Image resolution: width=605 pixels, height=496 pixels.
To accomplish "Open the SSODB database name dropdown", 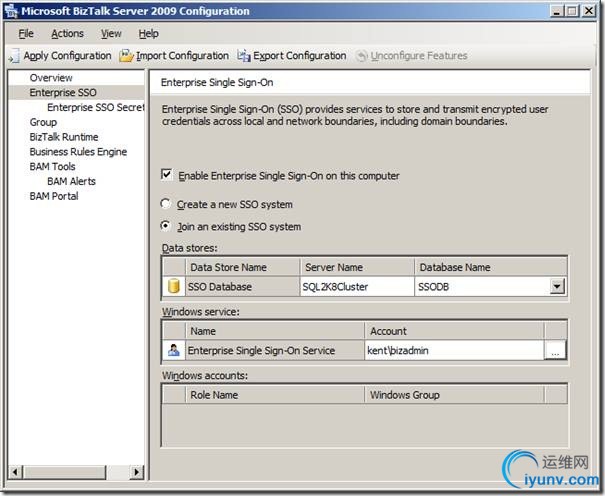I will click(557, 286).
